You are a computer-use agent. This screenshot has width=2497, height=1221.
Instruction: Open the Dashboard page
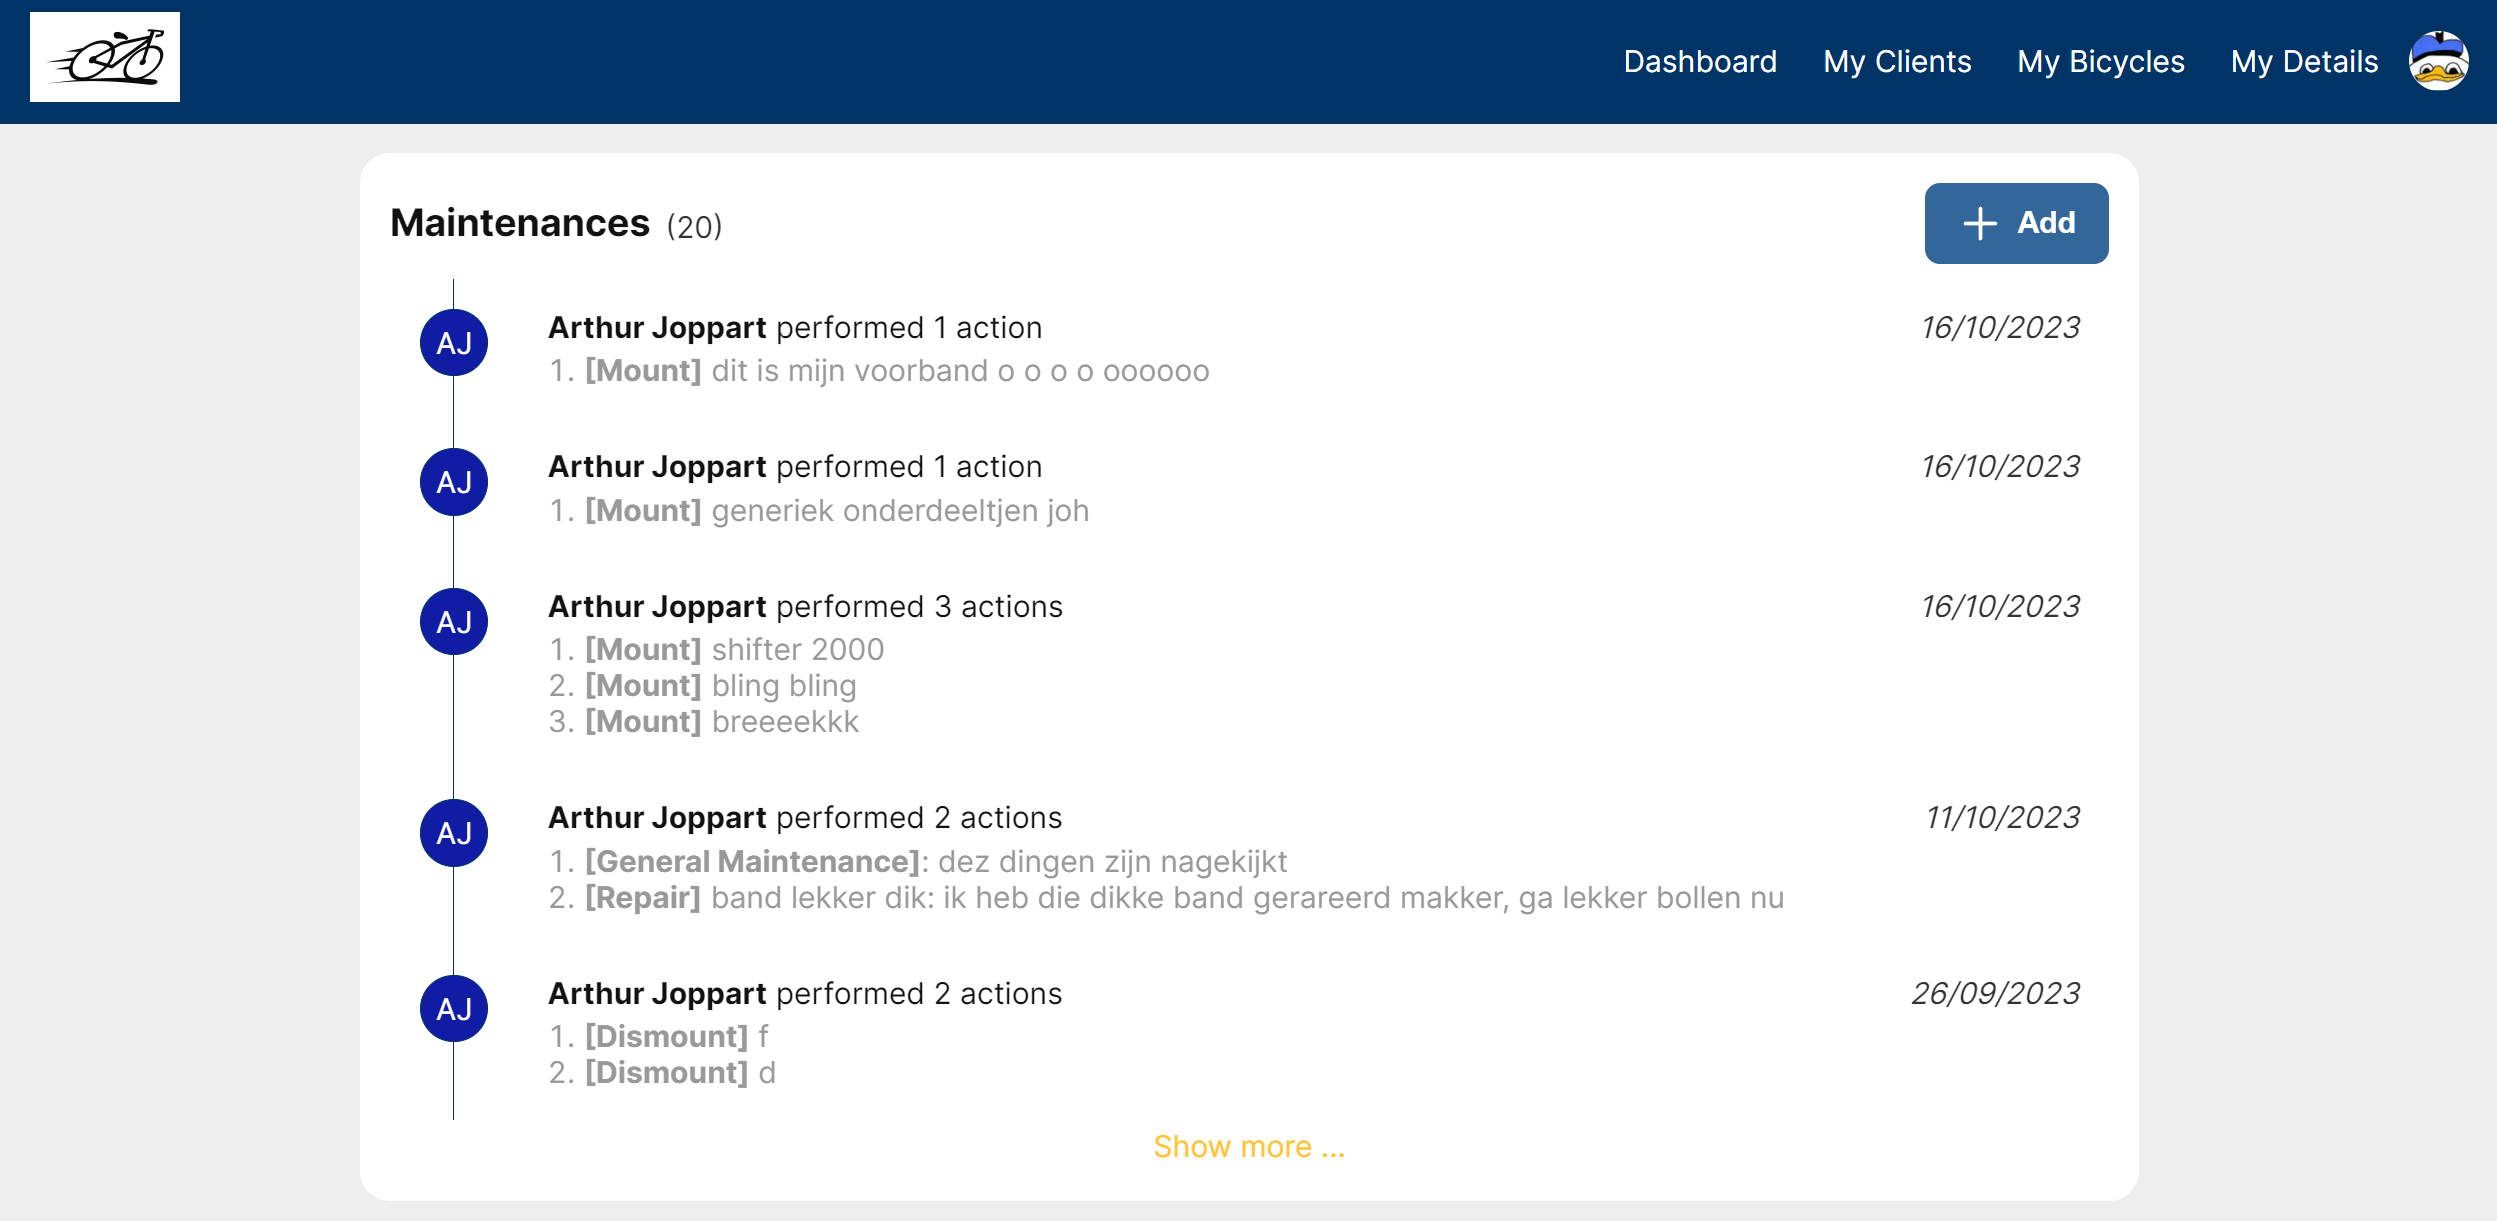click(x=1700, y=61)
